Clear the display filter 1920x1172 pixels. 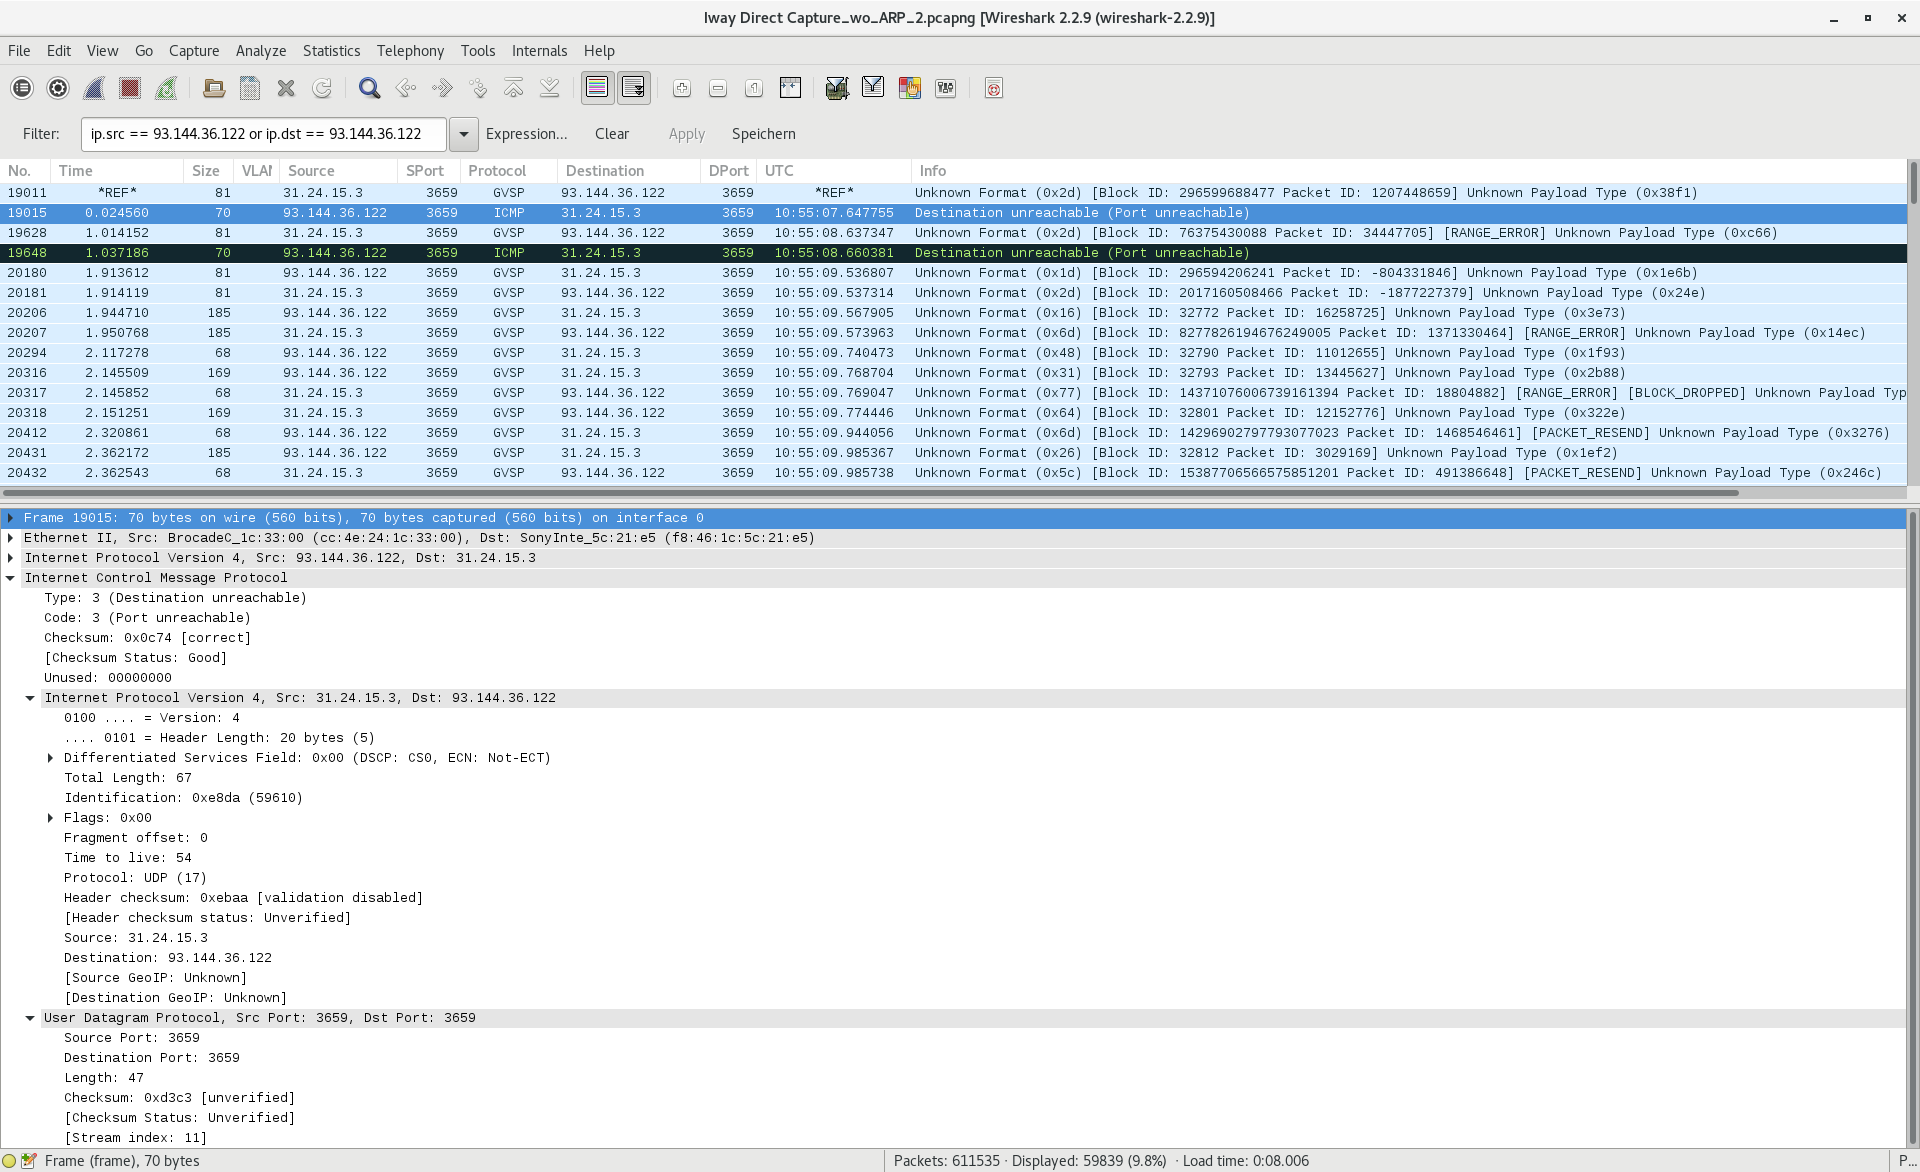(x=611, y=134)
